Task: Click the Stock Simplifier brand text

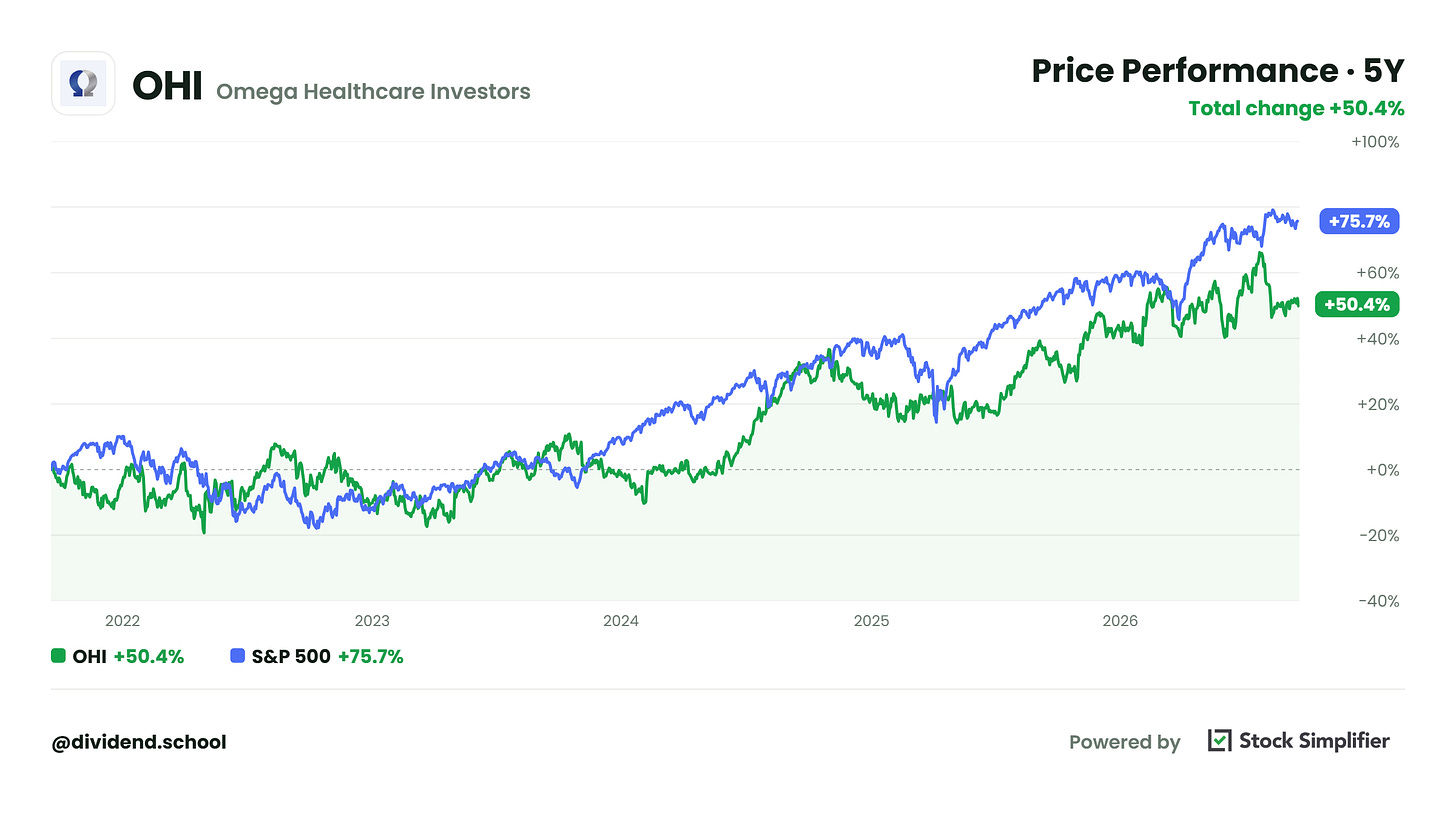Action: point(1314,741)
